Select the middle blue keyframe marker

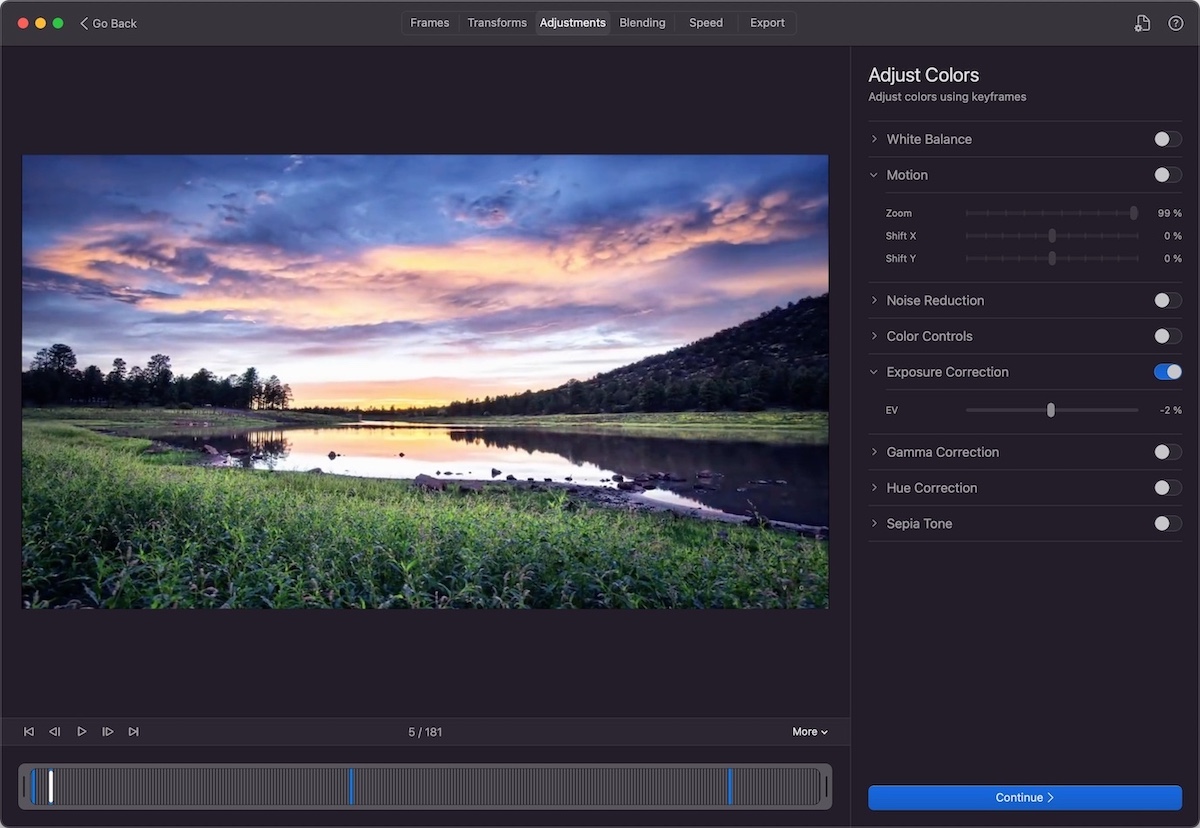[x=351, y=786]
